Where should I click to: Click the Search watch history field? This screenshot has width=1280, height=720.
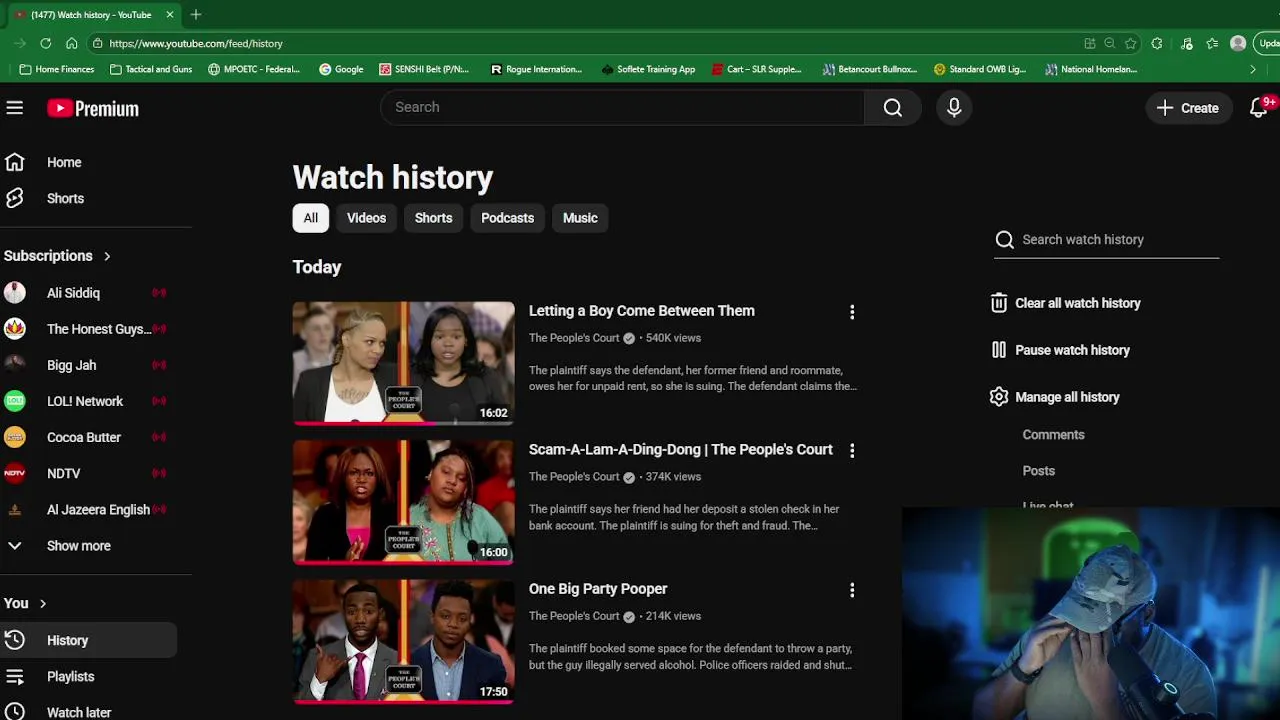coord(1106,240)
